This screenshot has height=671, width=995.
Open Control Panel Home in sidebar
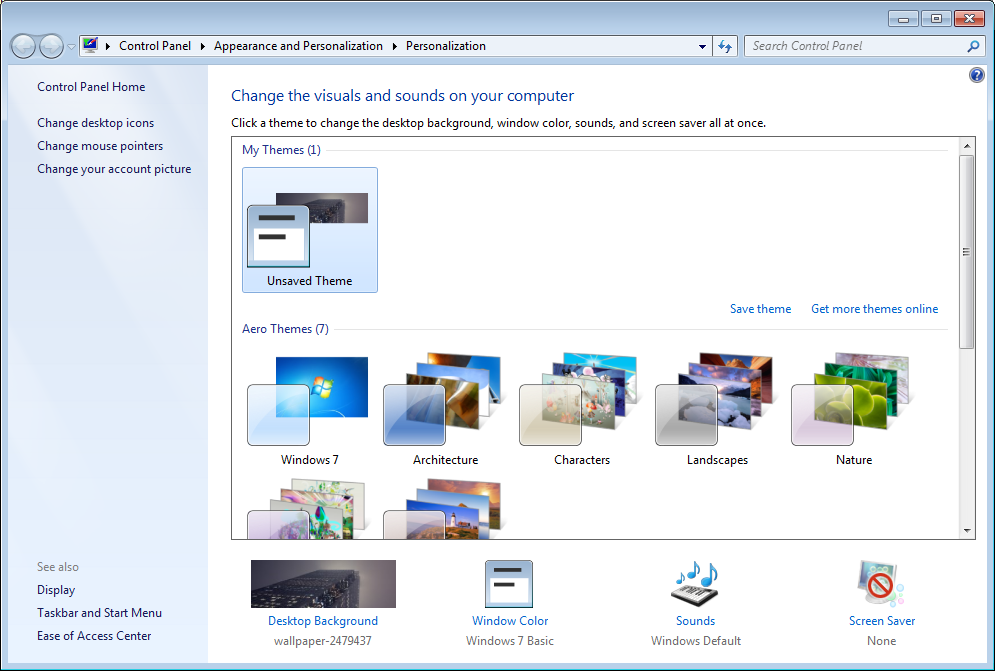pos(91,87)
